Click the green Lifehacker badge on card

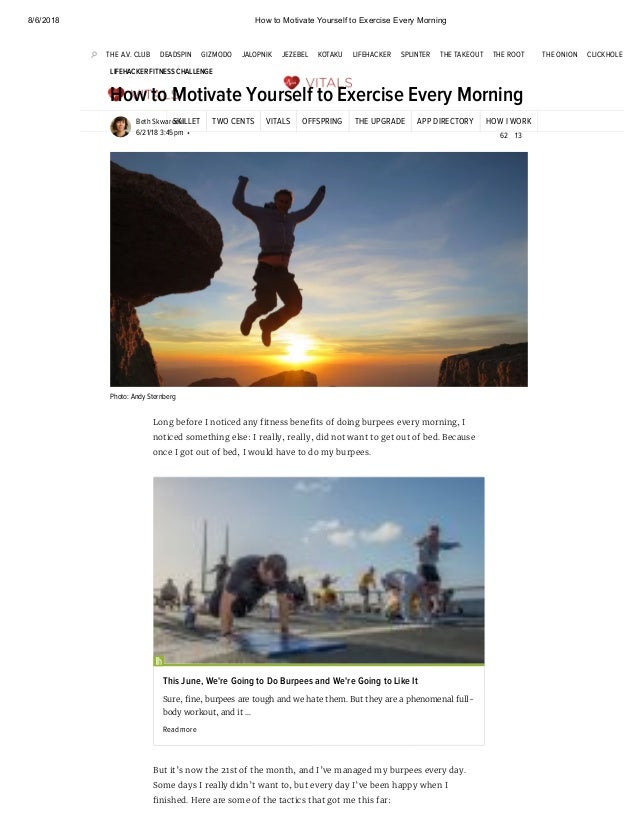point(159,660)
